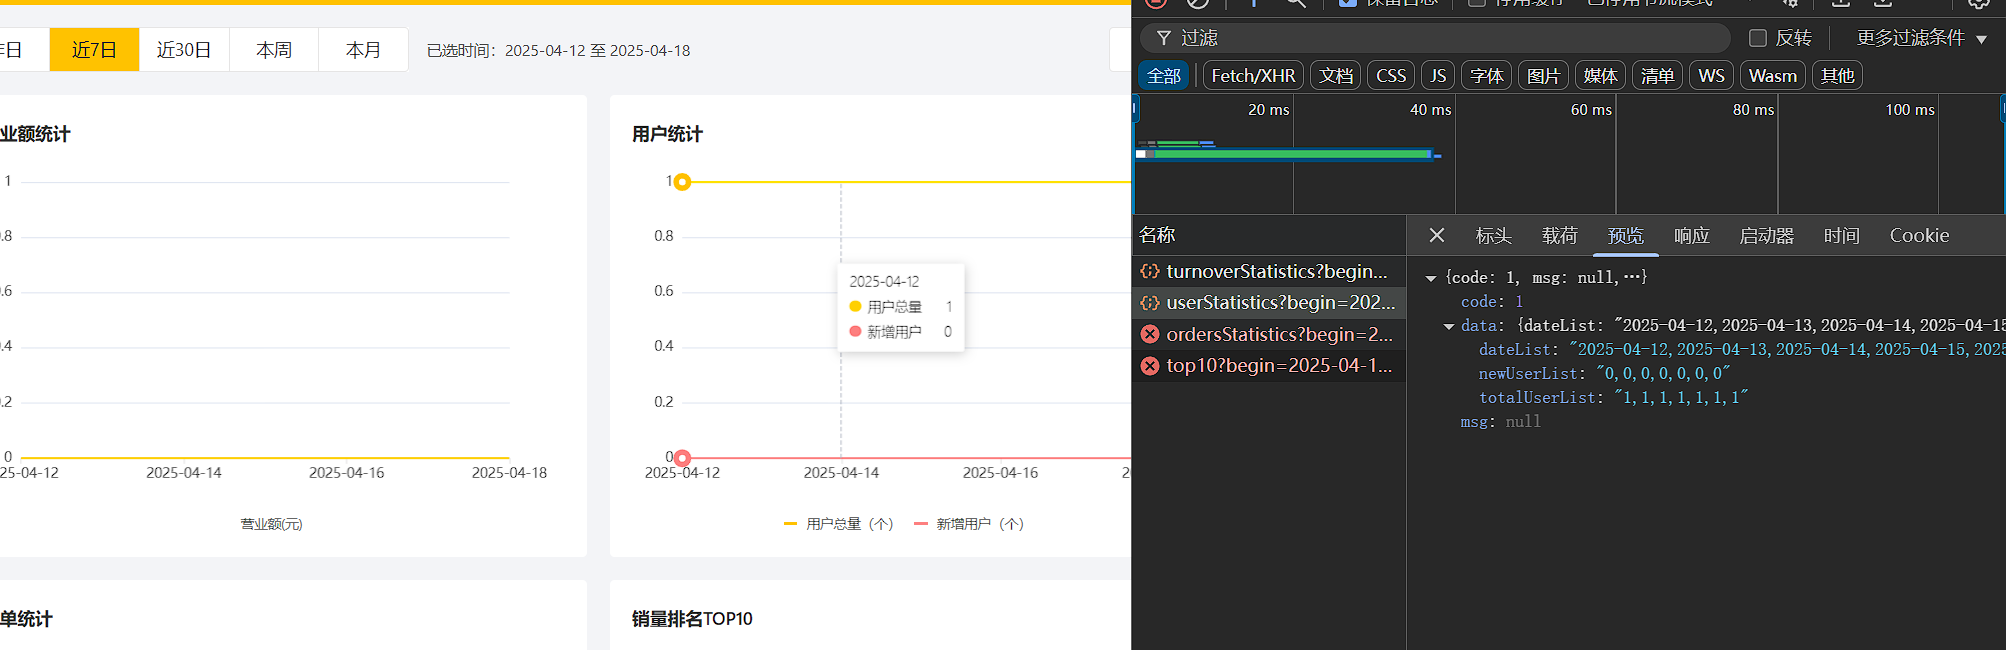
Task: Click the 已选时间 date range text
Action: click(x=558, y=51)
